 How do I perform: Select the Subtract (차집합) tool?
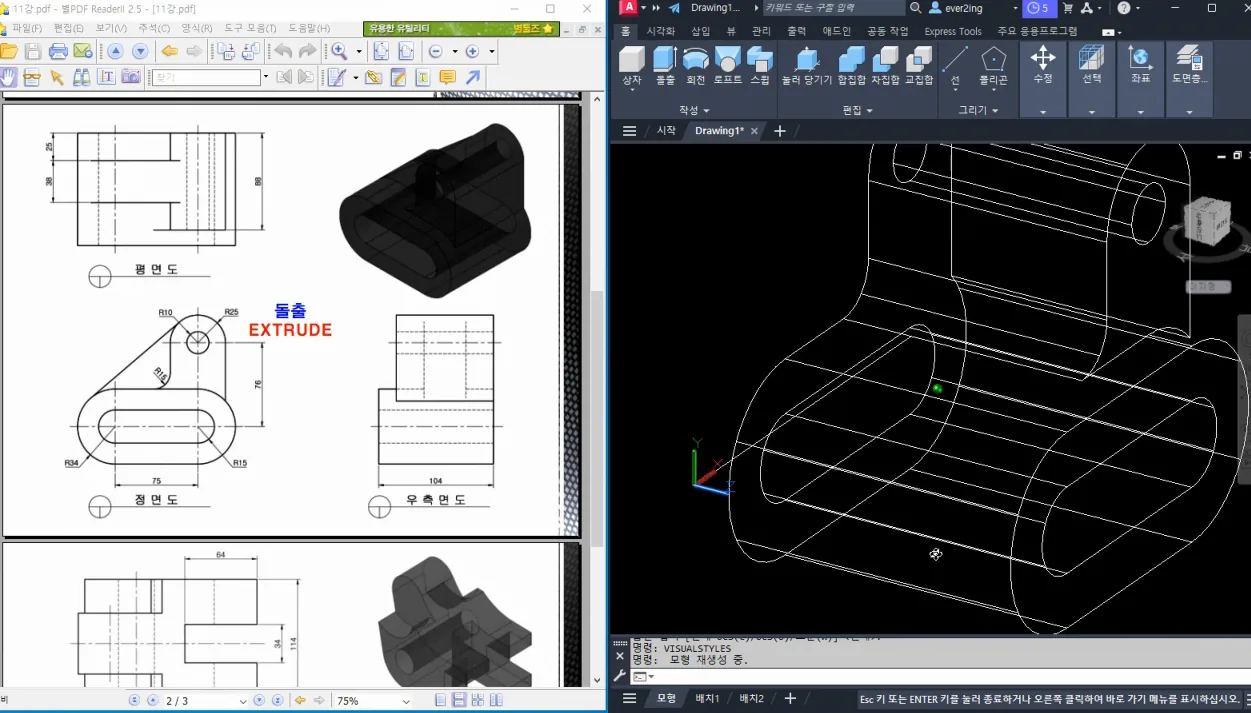point(885,65)
